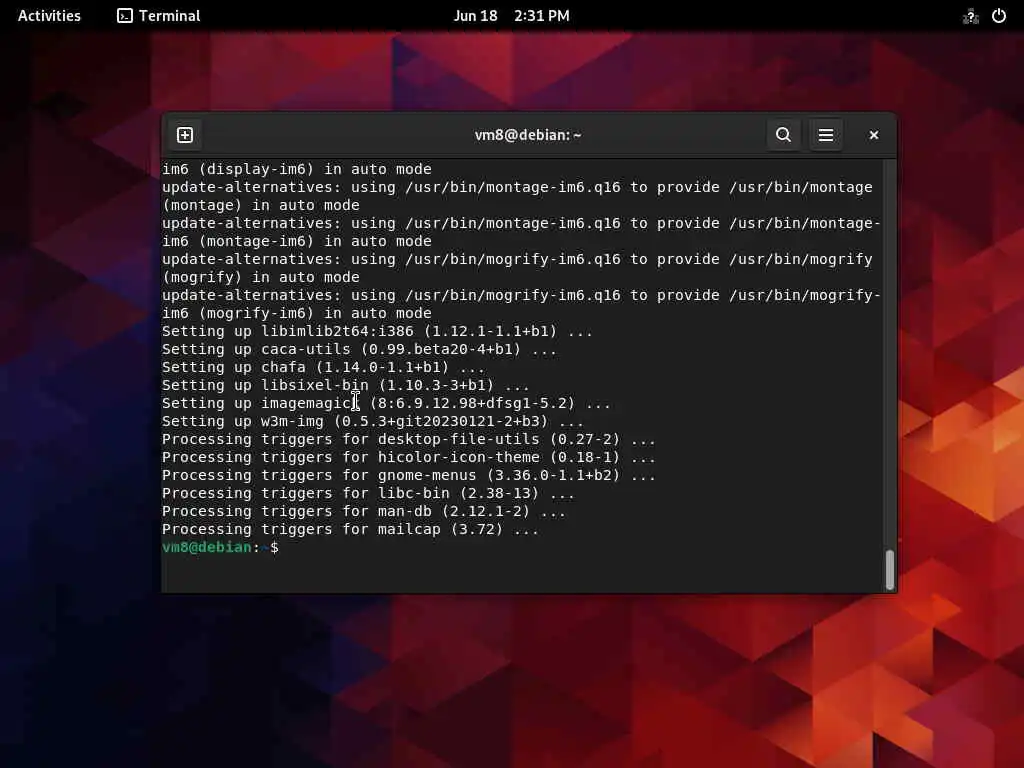Open the terminal hamburger menu
The image size is (1024, 768).
825,135
